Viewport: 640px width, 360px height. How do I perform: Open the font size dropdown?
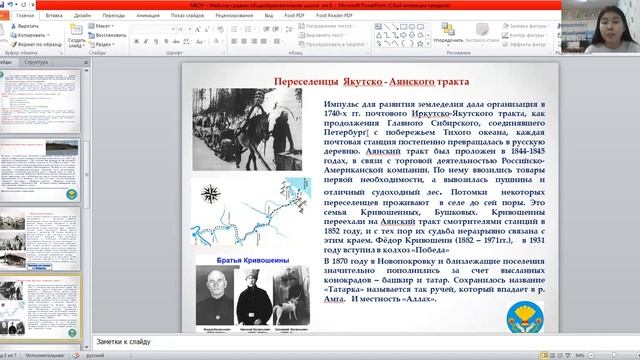190,29
